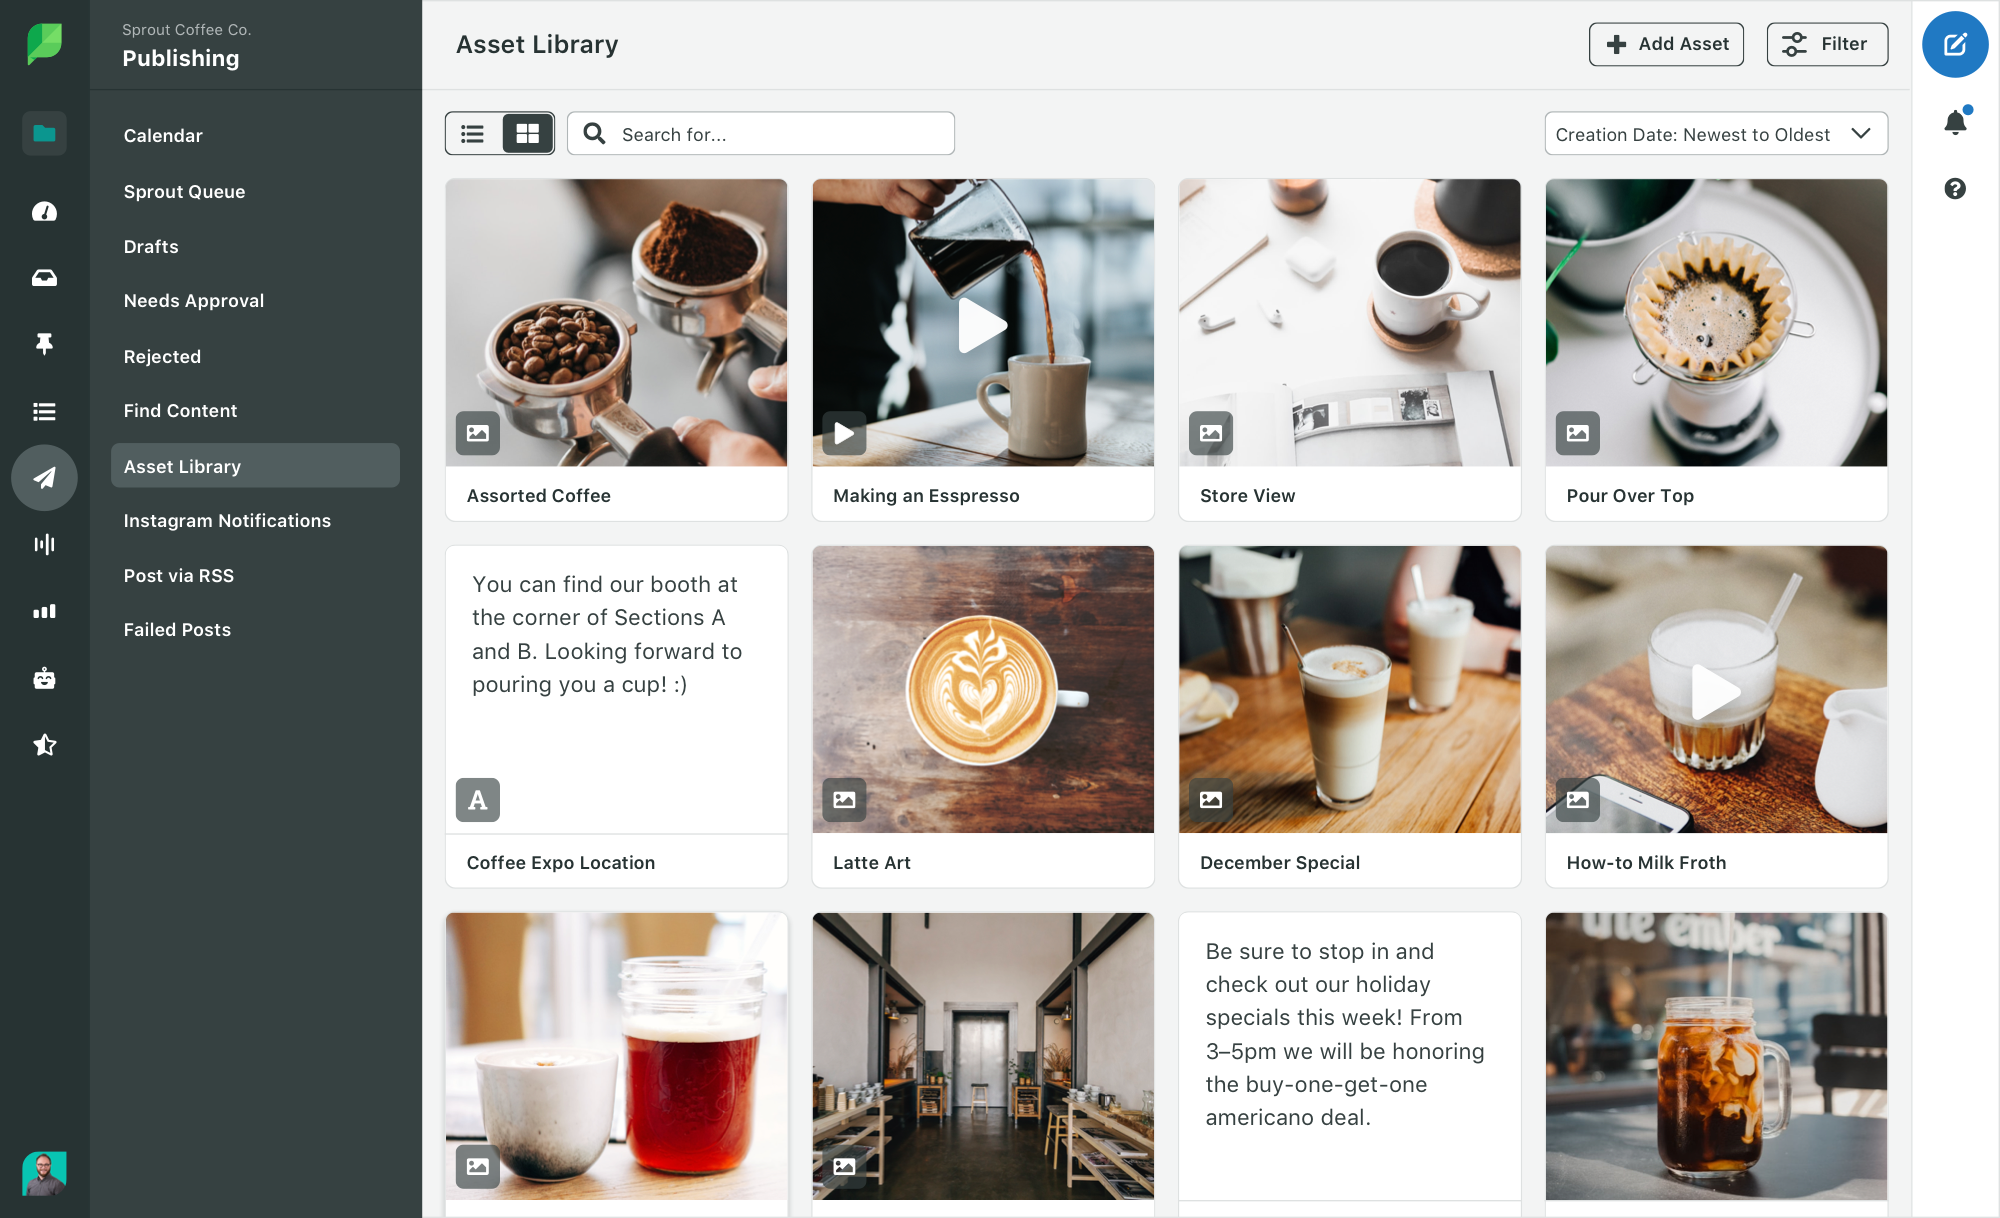Open Instagram Notifications settings
The height and width of the screenshot is (1218, 2000).
click(x=227, y=520)
